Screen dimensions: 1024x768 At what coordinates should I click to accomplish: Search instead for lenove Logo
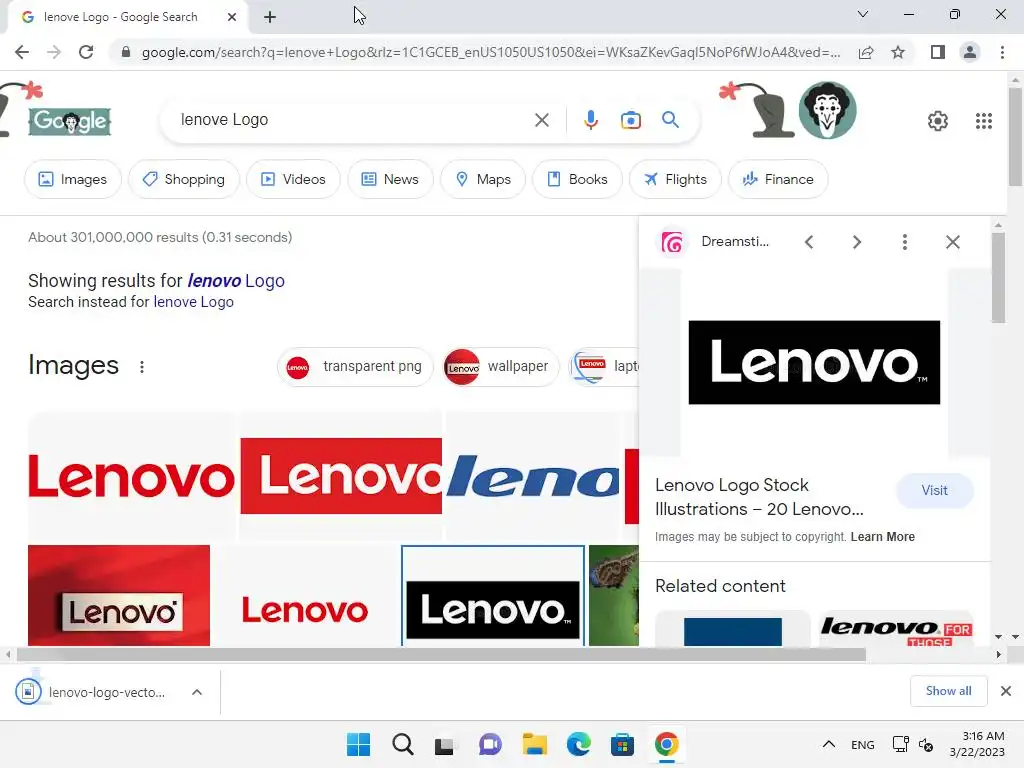coord(193,302)
